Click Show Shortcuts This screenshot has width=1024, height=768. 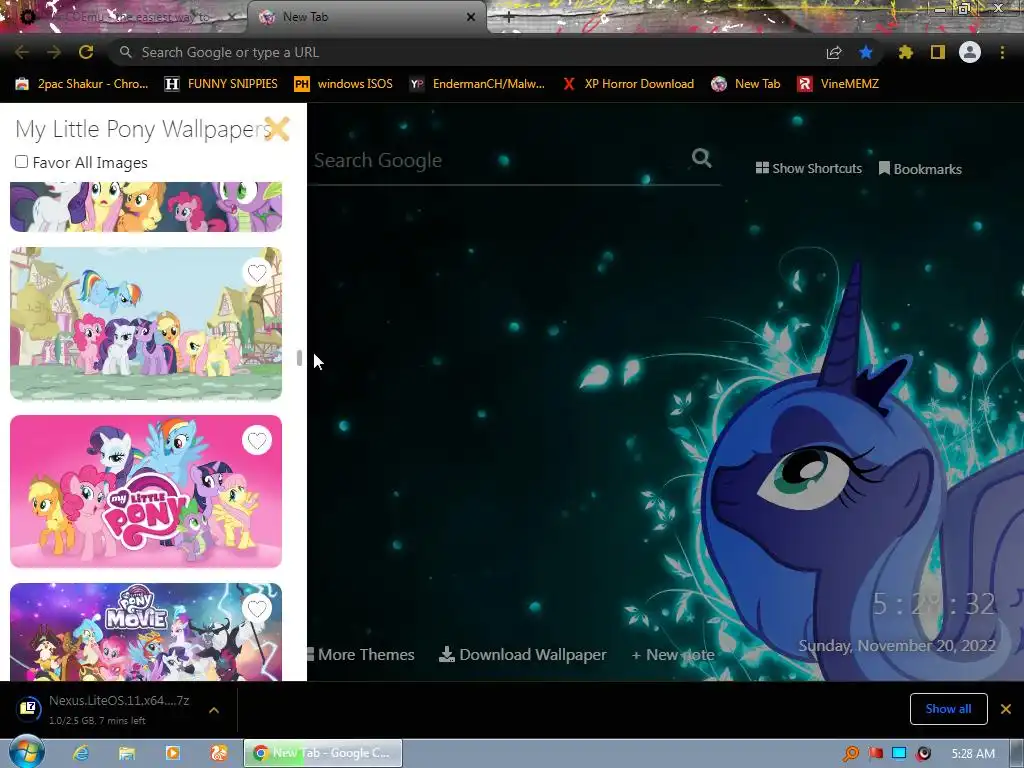click(x=808, y=168)
